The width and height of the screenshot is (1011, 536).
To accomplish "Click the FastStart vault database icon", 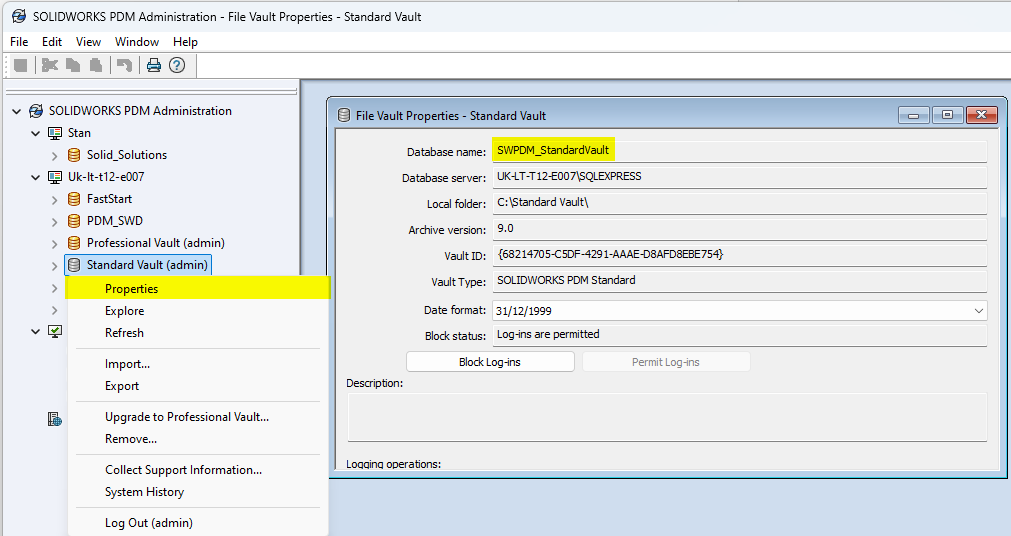I will [x=74, y=199].
